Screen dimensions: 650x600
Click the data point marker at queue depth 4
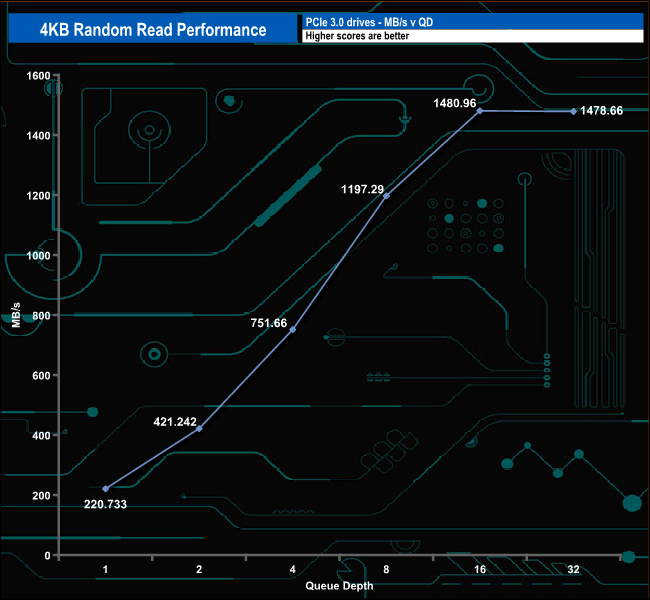(x=293, y=329)
